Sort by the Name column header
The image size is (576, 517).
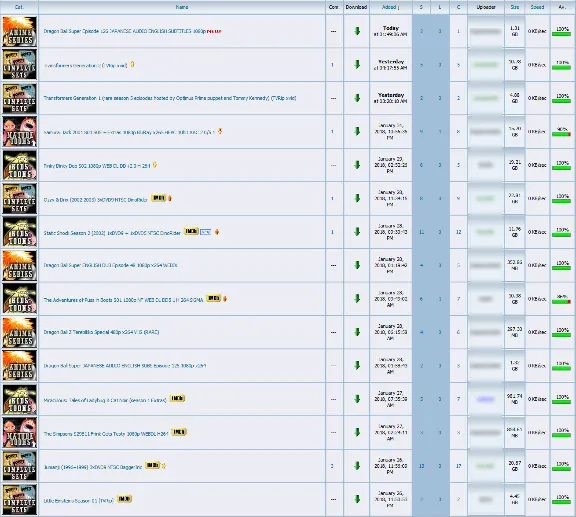pos(182,7)
